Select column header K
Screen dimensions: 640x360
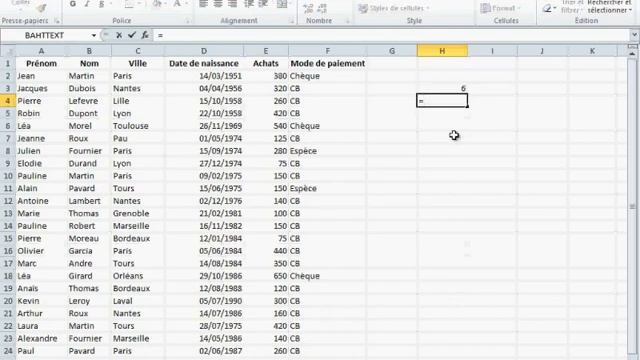pos(592,51)
